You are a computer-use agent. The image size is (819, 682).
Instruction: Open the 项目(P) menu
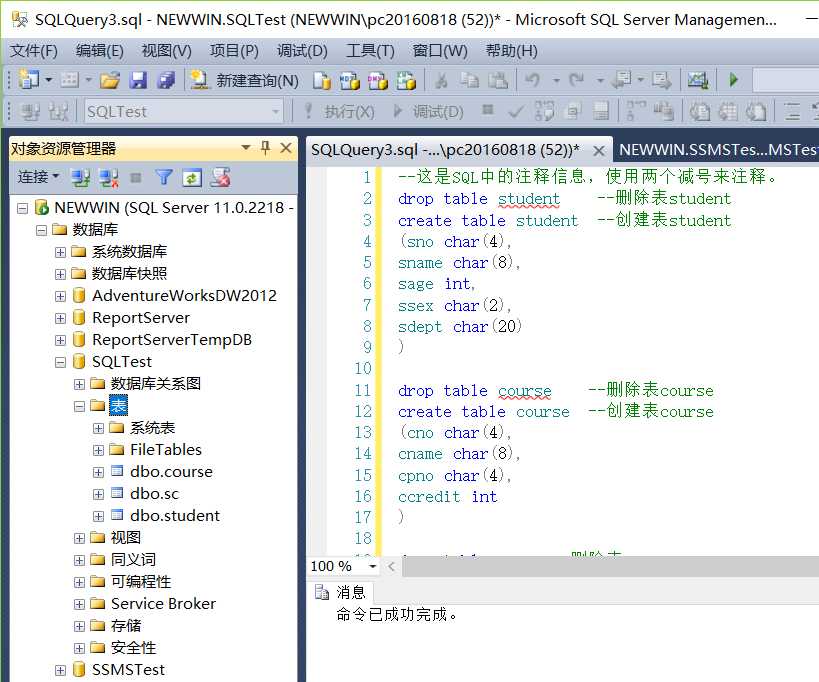234,51
